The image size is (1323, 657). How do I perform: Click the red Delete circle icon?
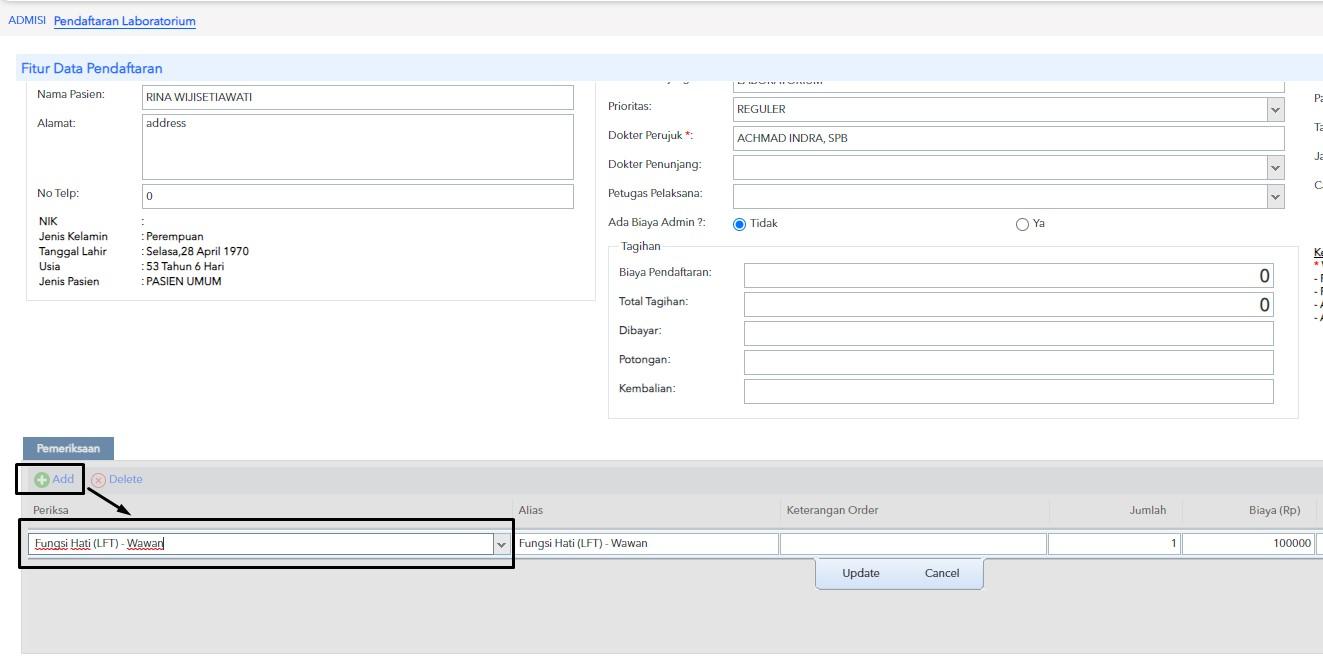98,480
